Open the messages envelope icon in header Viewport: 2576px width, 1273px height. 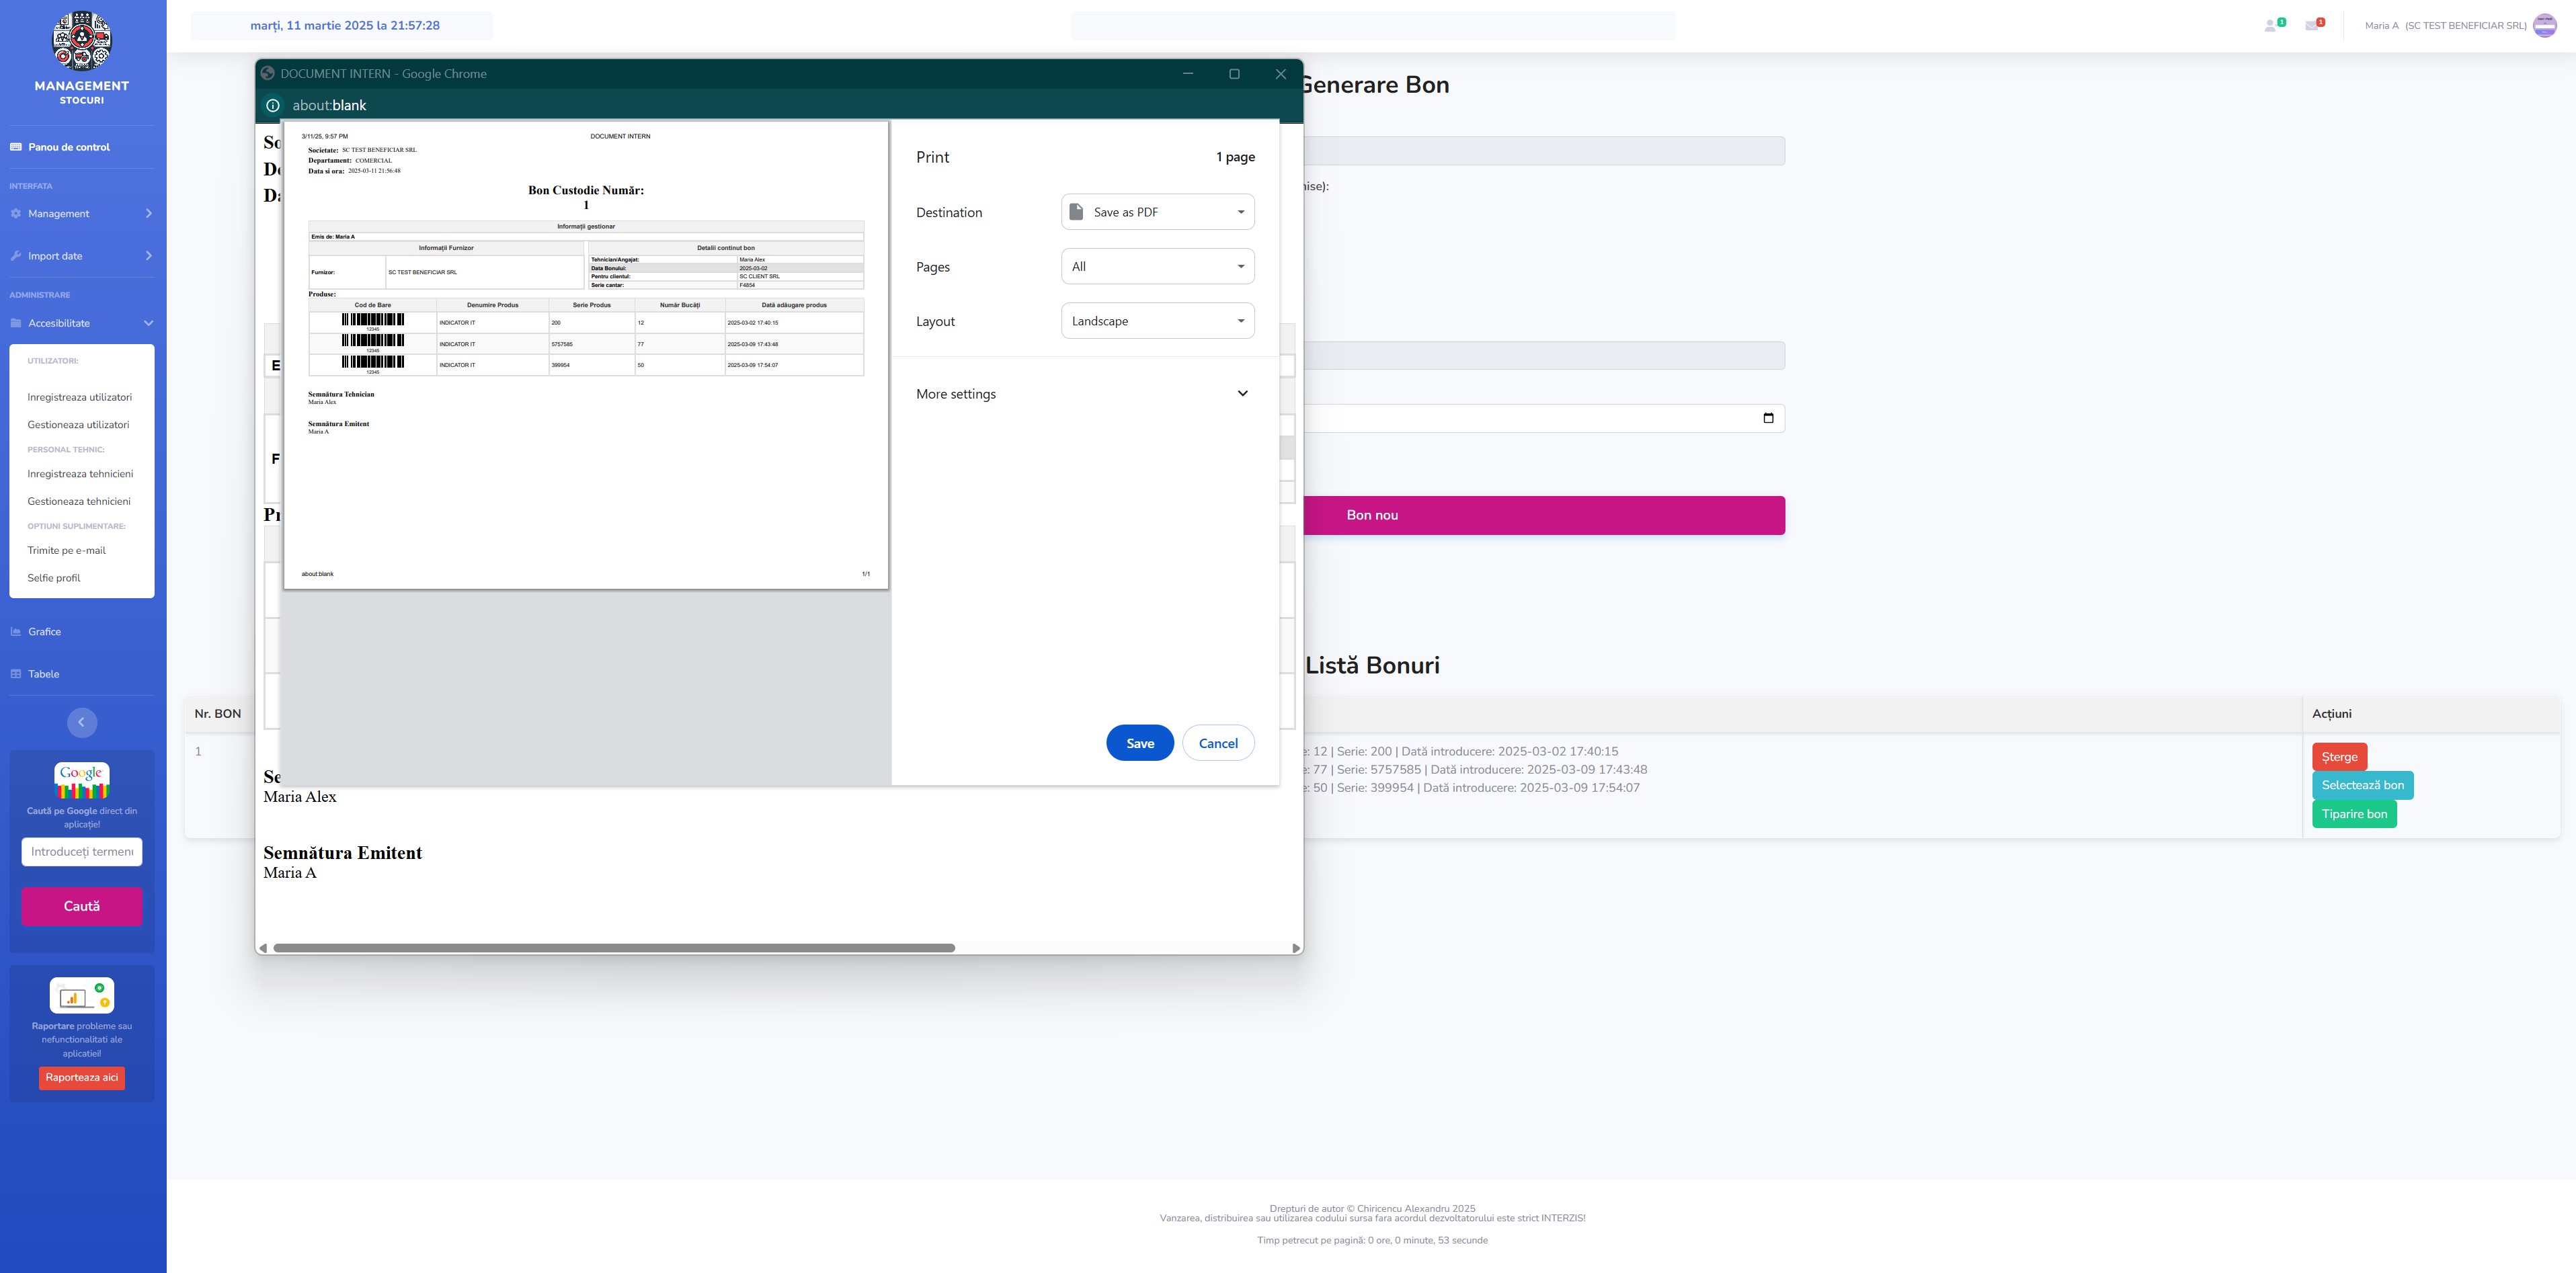click(2311, 25)
